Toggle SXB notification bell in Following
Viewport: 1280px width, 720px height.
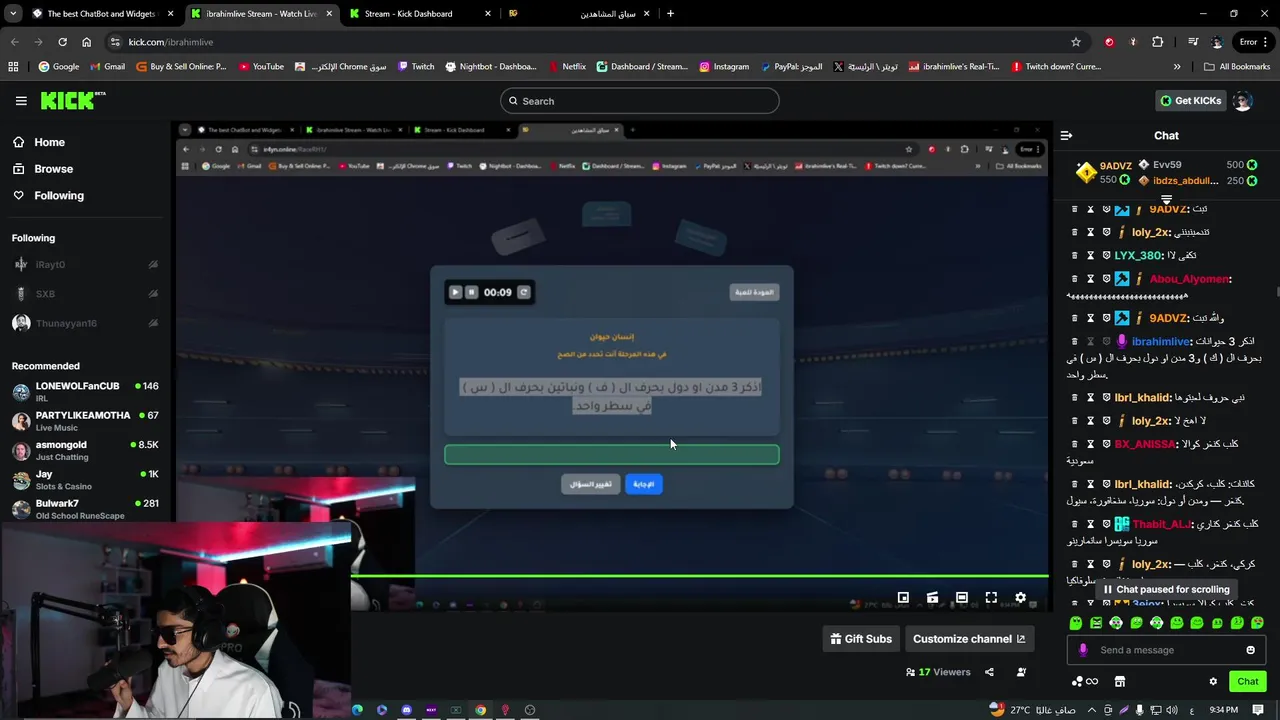tap(153, 294)
